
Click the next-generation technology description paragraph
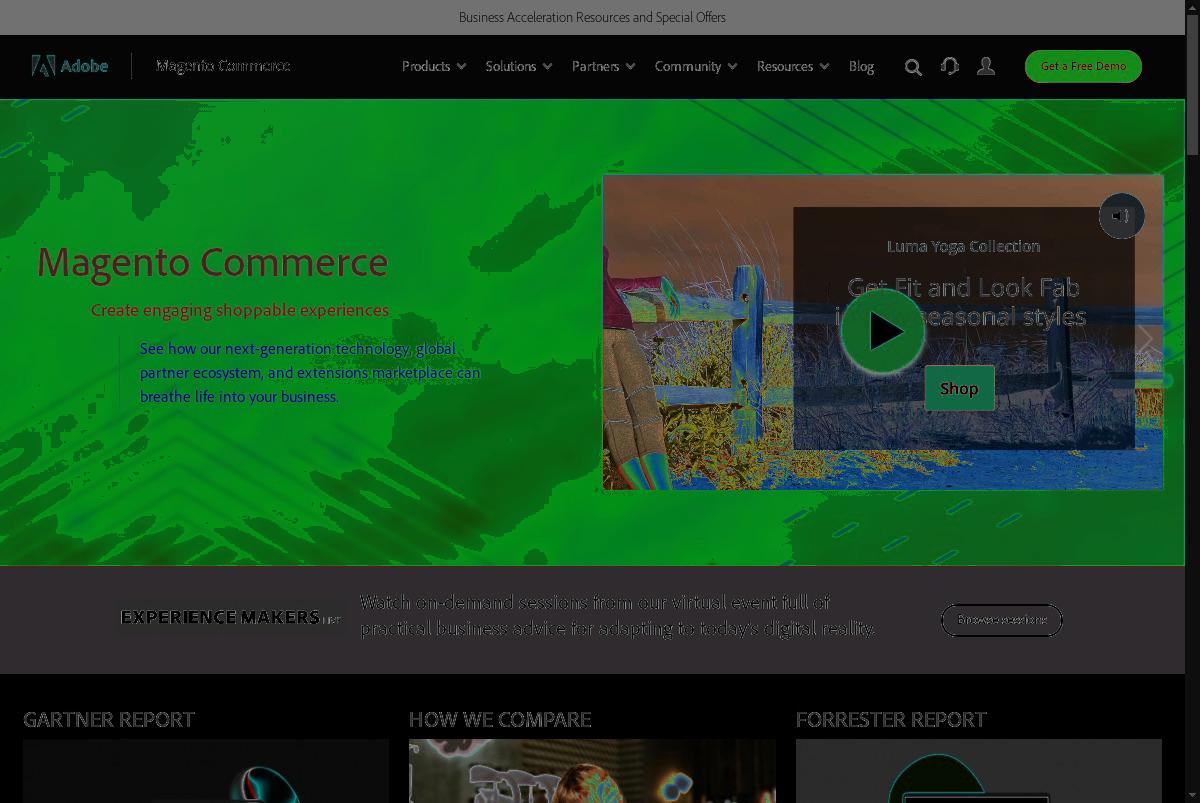(x=310, y=373)
